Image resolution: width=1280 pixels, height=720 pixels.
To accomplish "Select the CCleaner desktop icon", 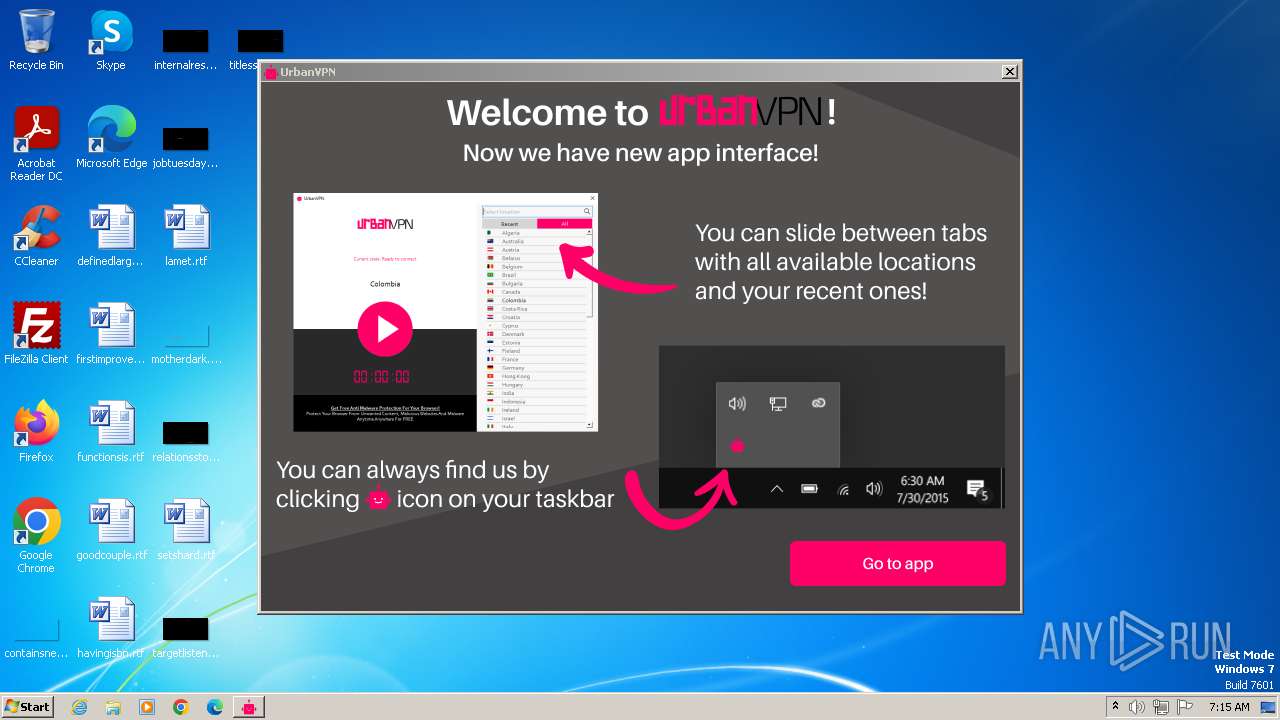I will (36, 236).
